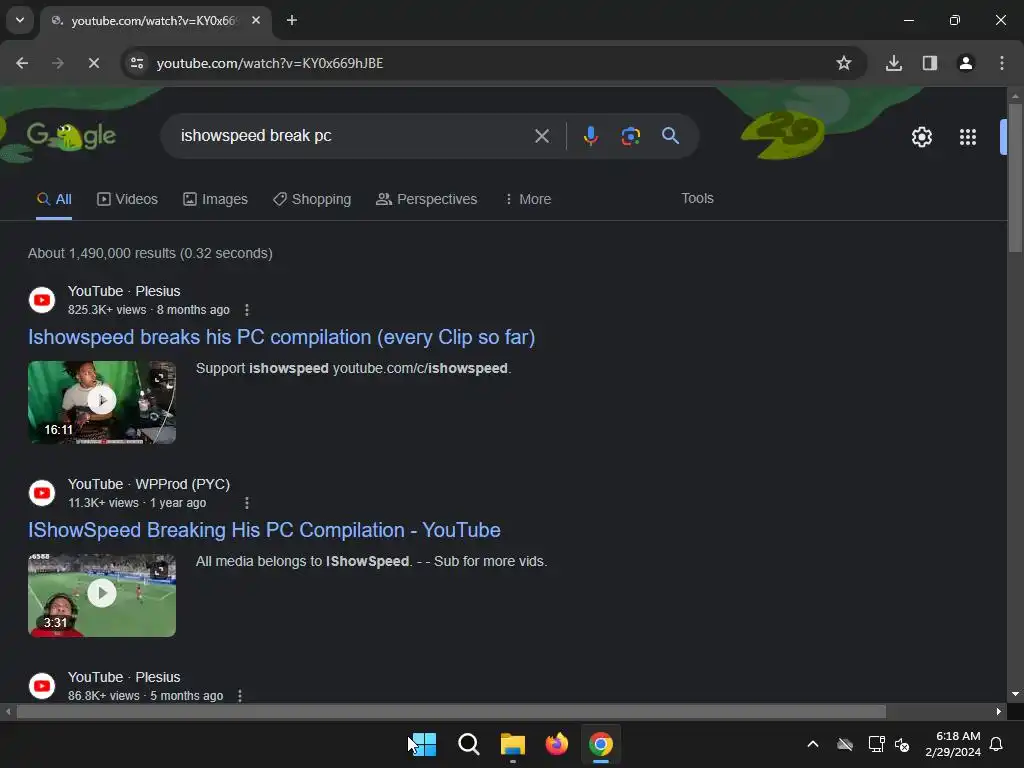Bookmark this tab with the star icon
This screenshot has width=1024, height=768.
pos(844,63)
